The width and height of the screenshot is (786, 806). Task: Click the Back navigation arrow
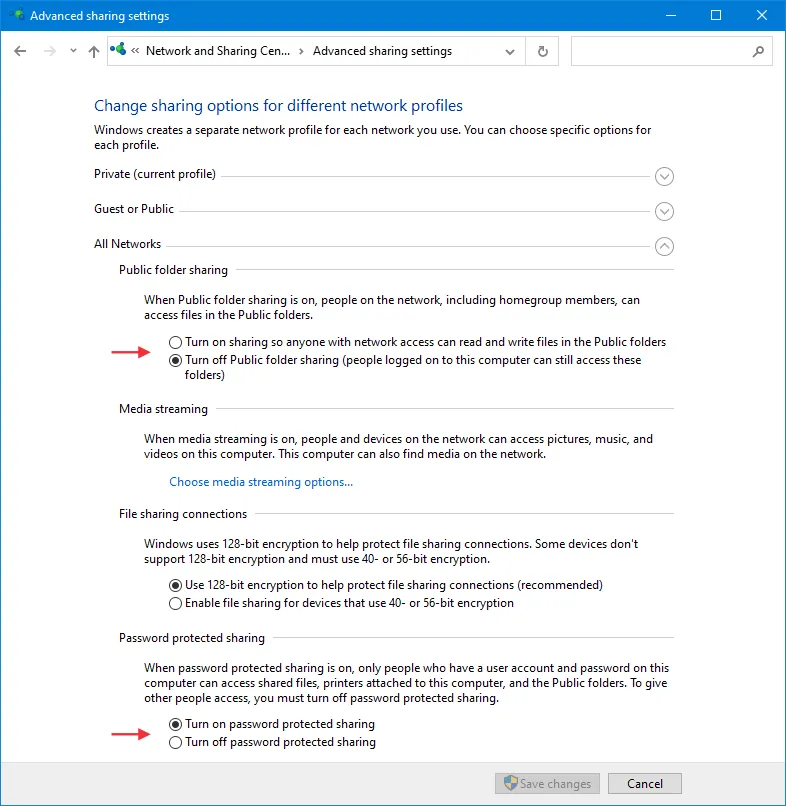coord(21,51)
